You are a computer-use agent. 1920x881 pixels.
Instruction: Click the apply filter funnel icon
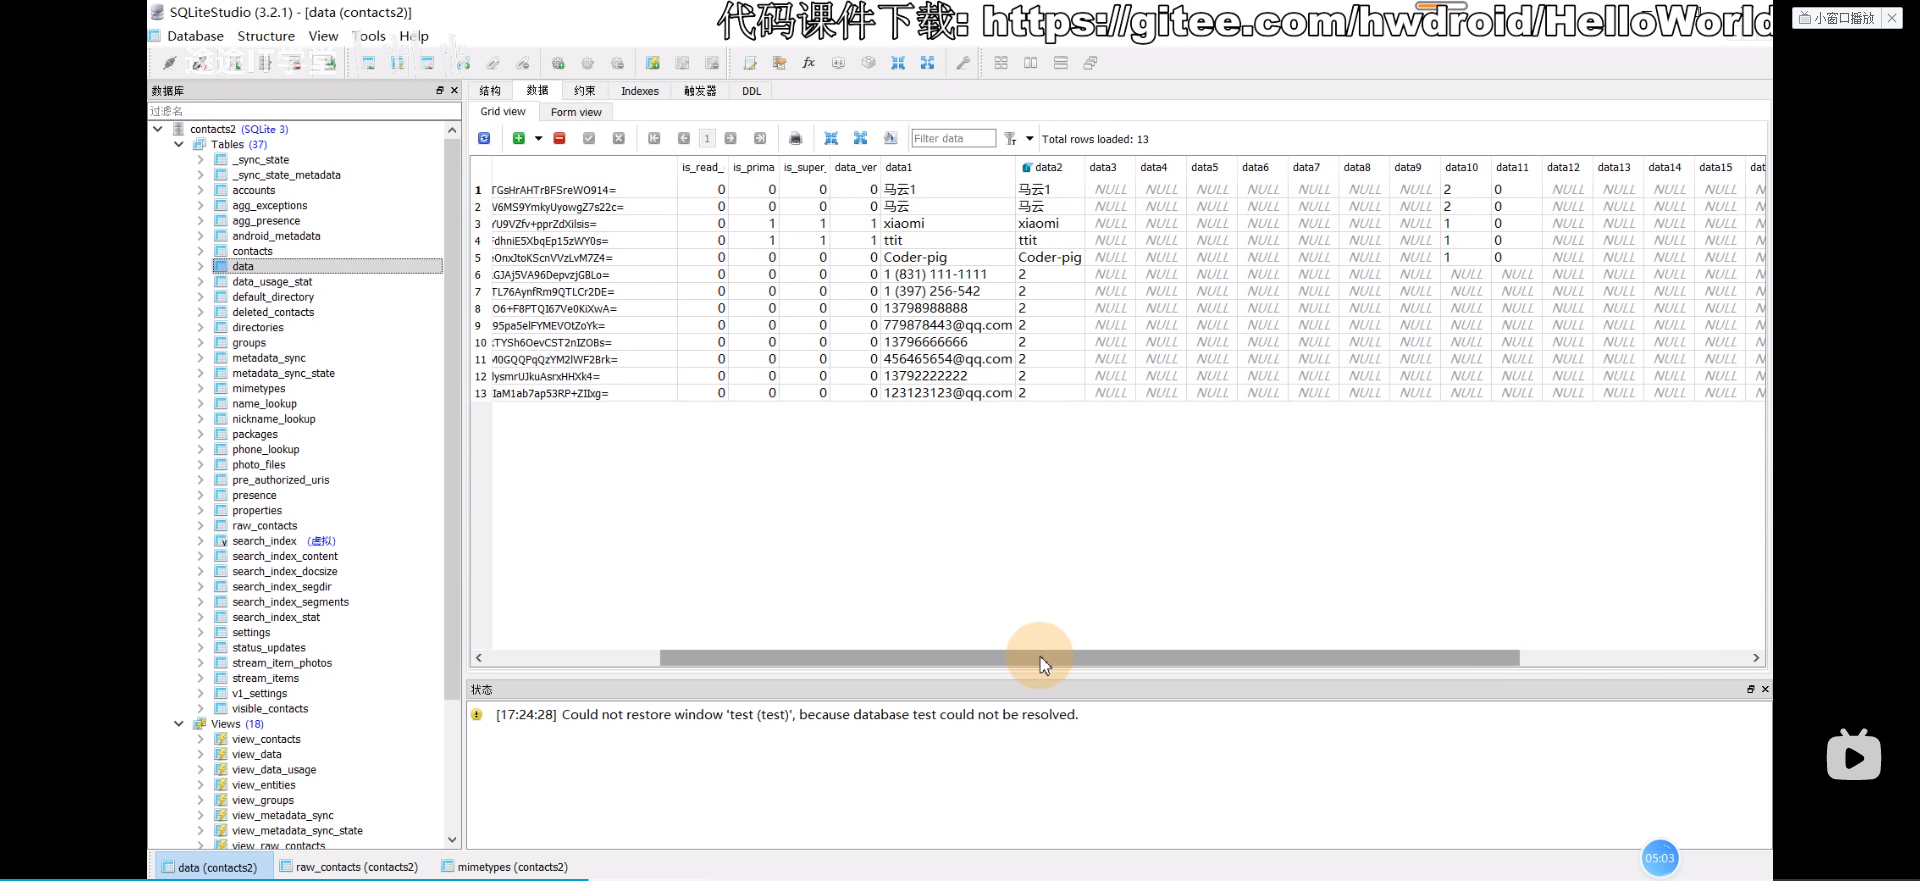coord(1010,138)
